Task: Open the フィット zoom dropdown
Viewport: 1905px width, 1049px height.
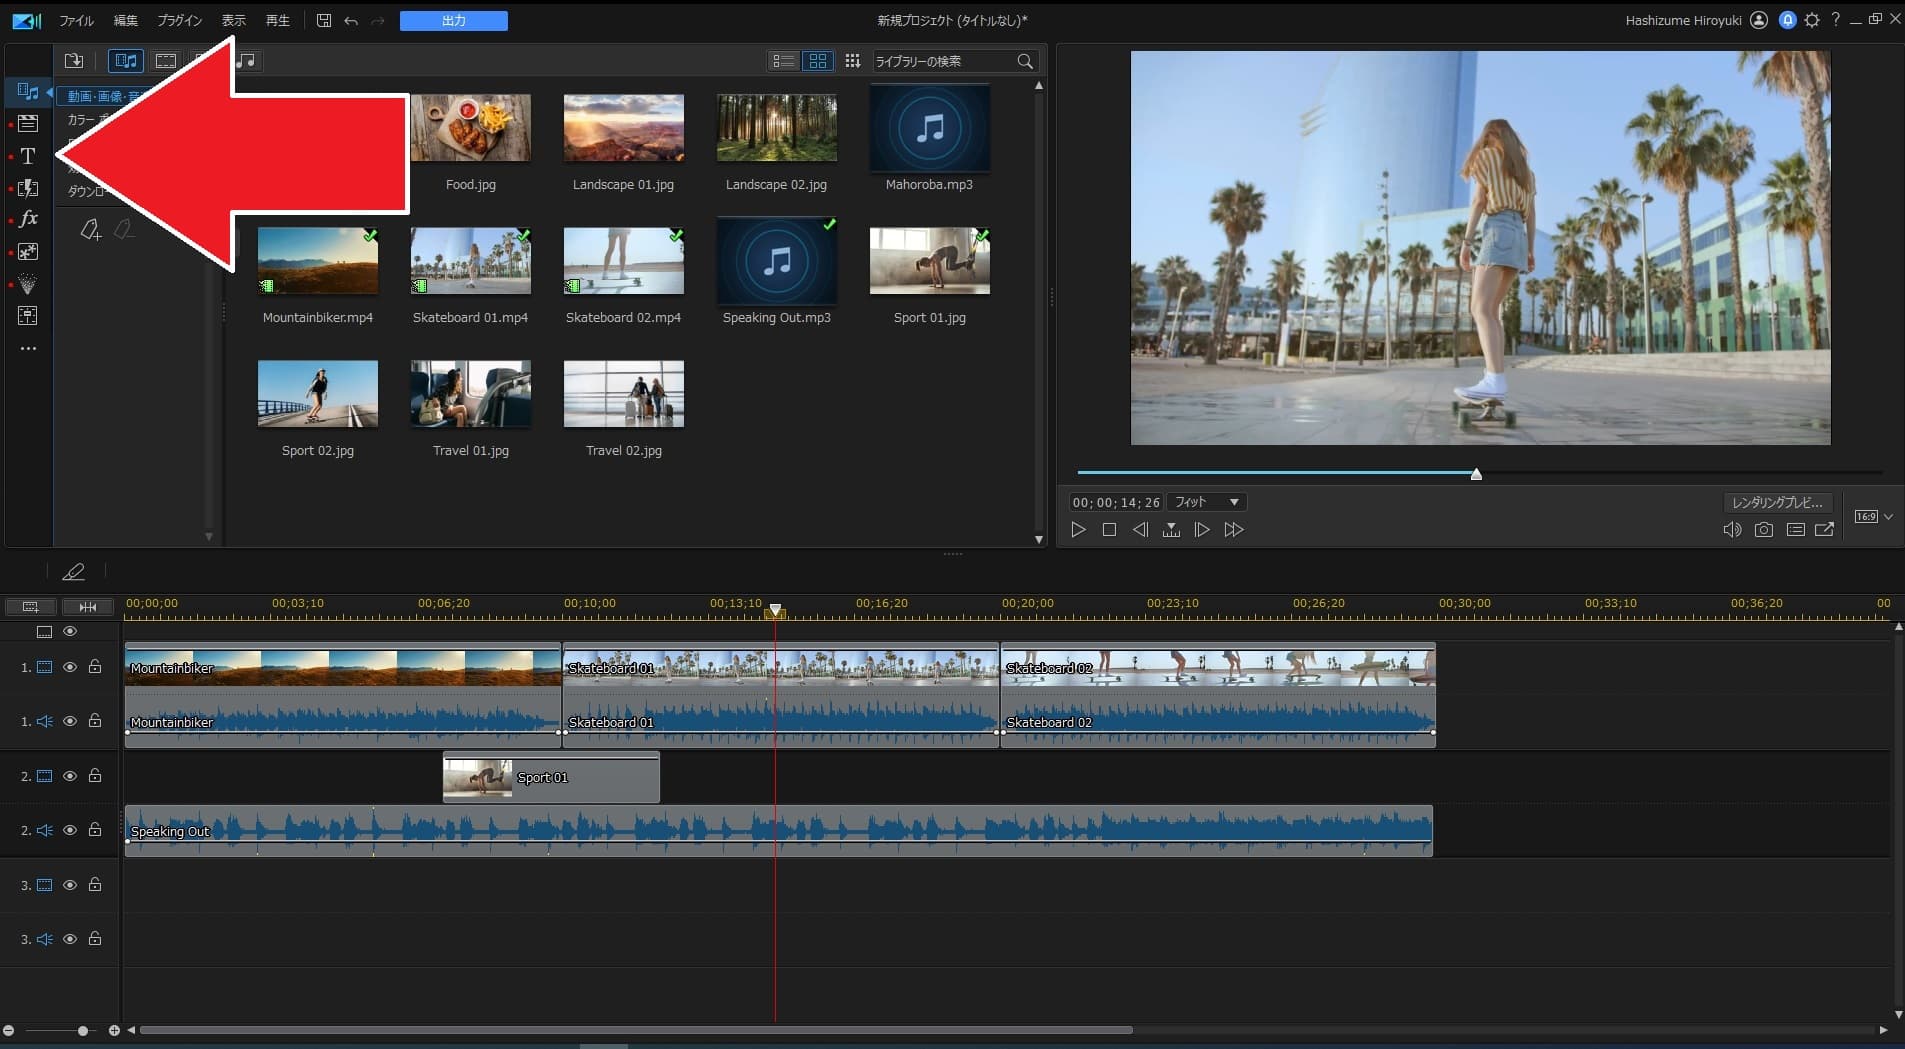Action: coord(1207,502)
